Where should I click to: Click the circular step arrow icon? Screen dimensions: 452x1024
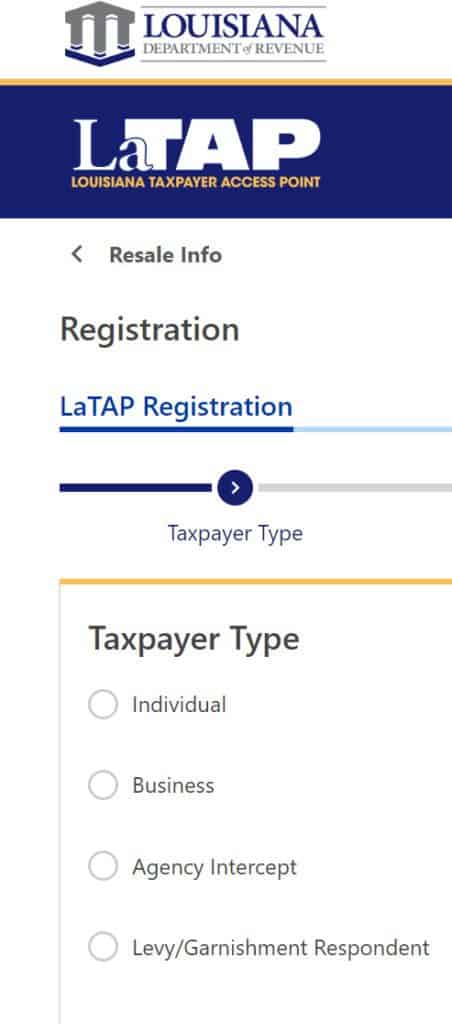tap(235, 487)
